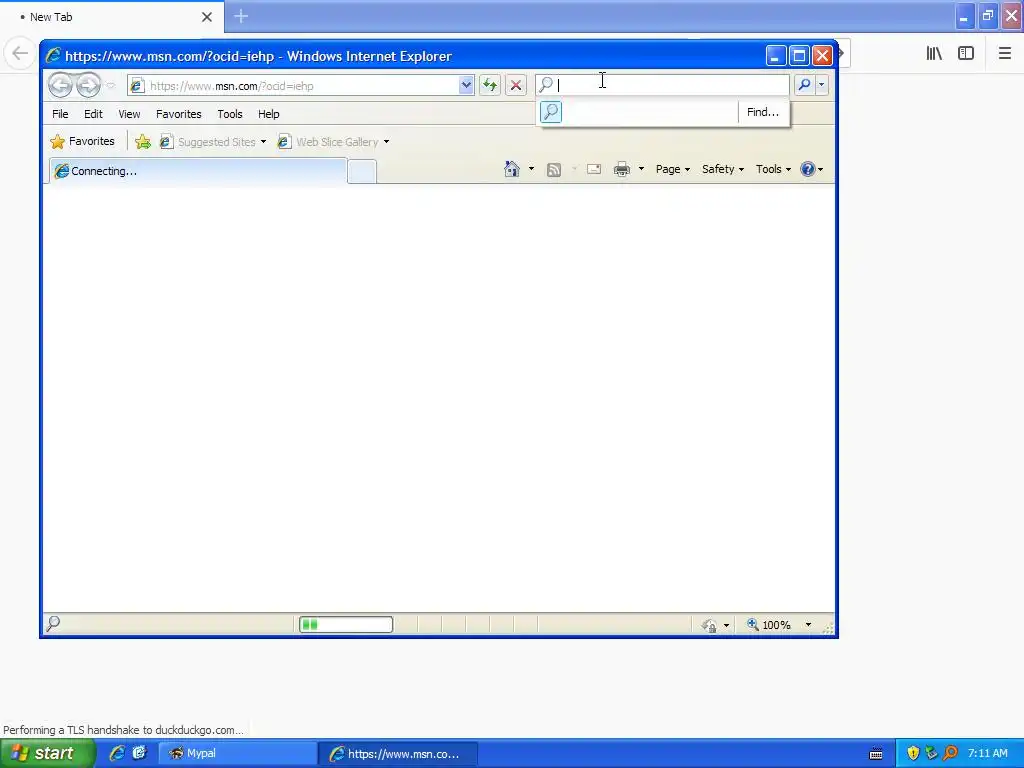Select the Connecting... tab

point(198,171)
